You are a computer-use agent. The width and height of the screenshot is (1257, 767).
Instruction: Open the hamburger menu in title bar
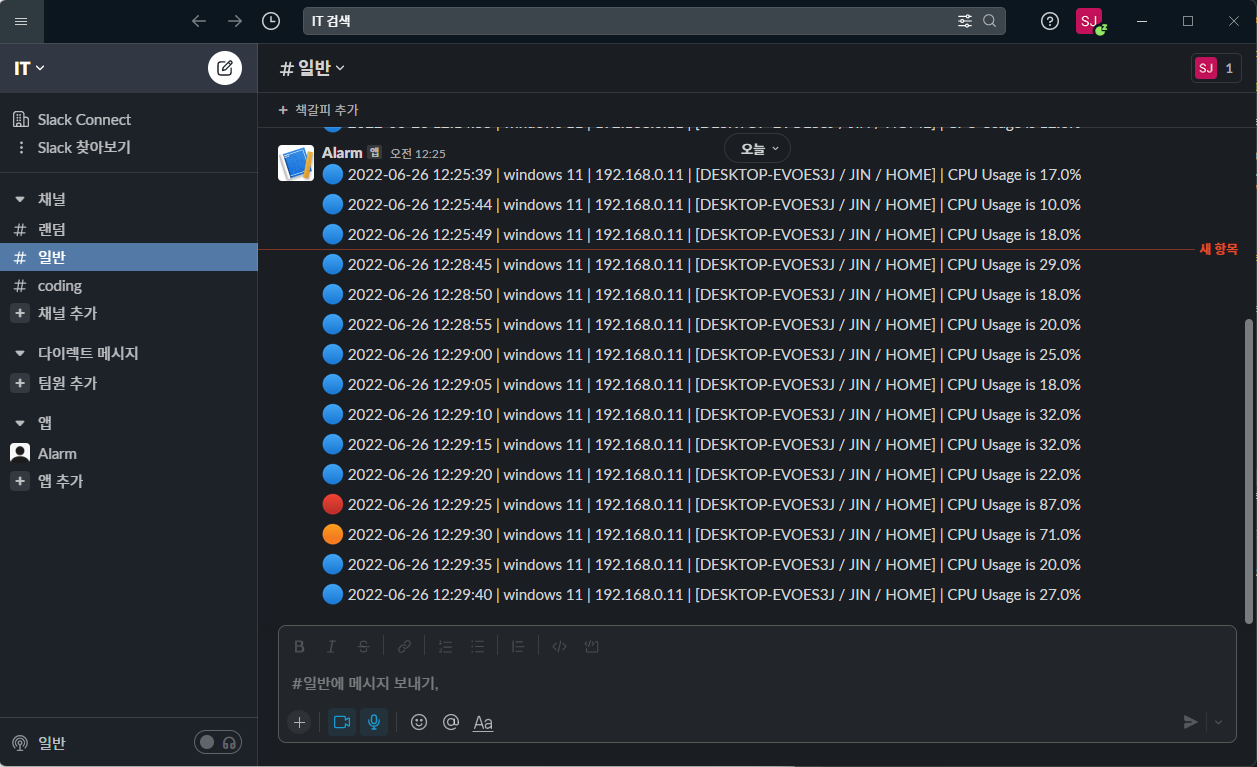tap(21, 21)
